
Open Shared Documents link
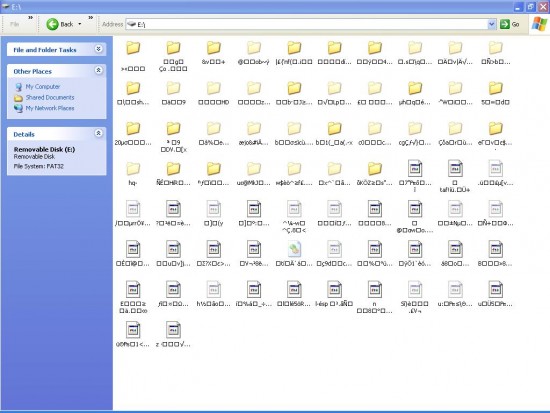(x=50, y=97)
